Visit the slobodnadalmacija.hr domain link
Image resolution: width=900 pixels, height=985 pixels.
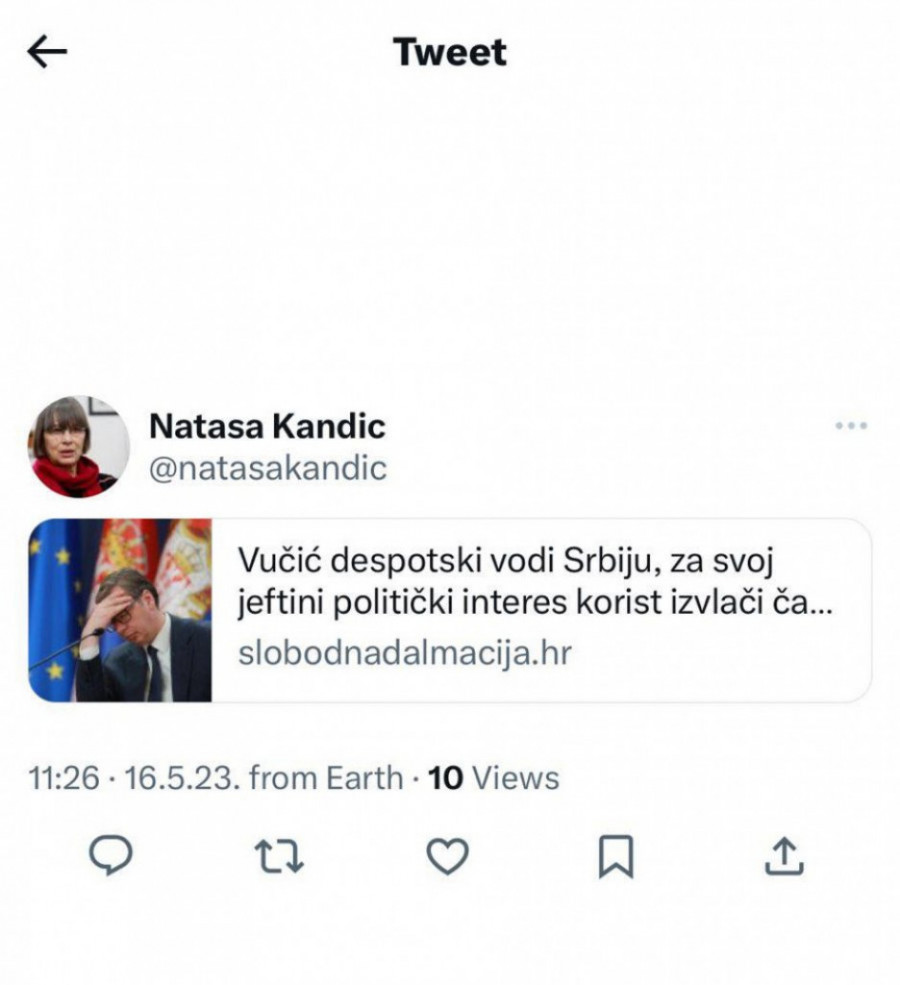(x=404, y=653)
